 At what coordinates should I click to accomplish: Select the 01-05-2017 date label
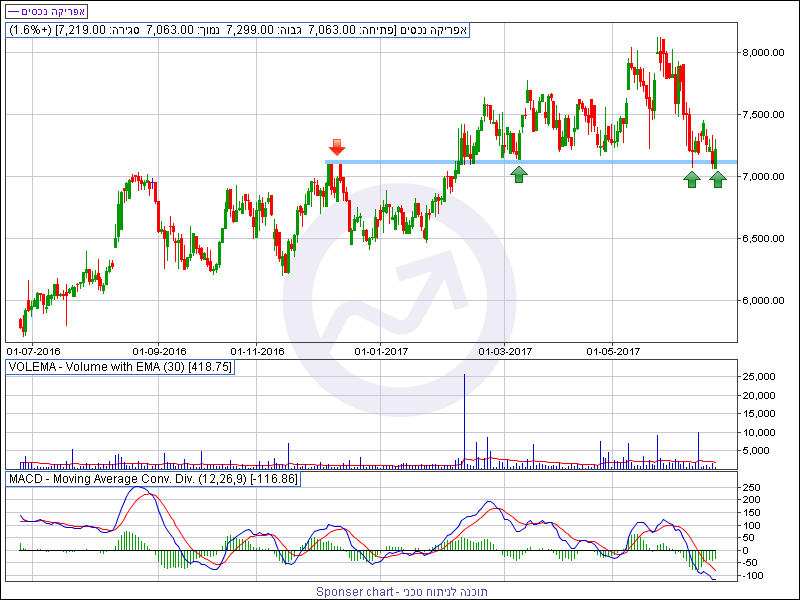pos(613,352)
